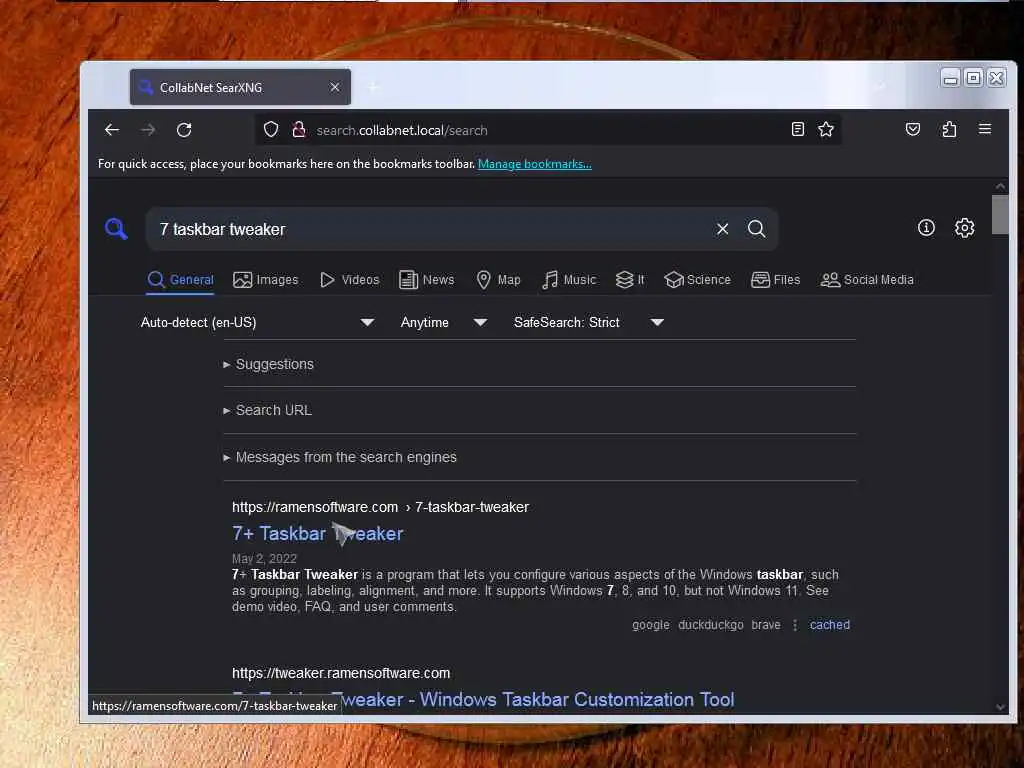The image size is (1024, 768).
Task: Open the list all tabs chevron
Action: coord(880,87)
